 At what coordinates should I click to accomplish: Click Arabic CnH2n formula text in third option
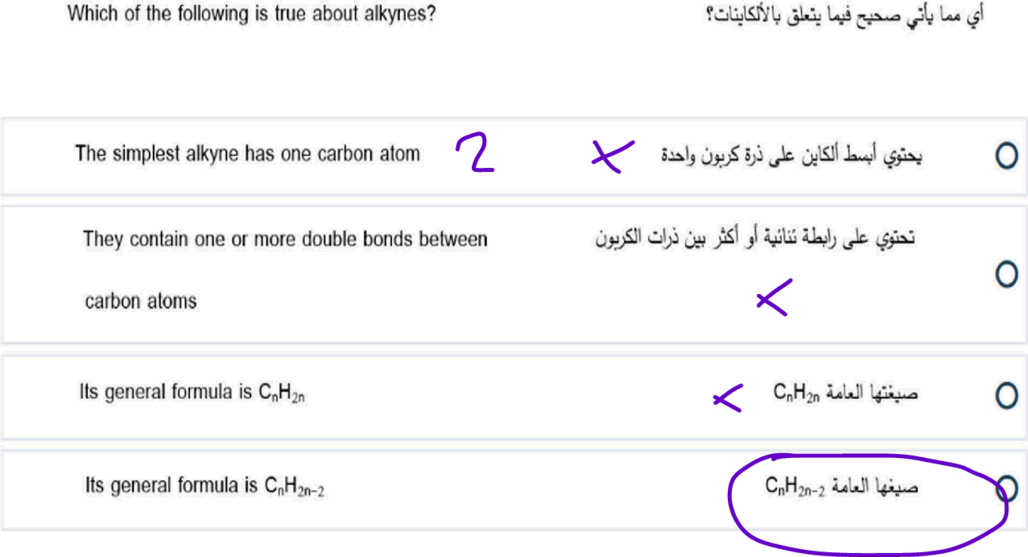point(845,393)
